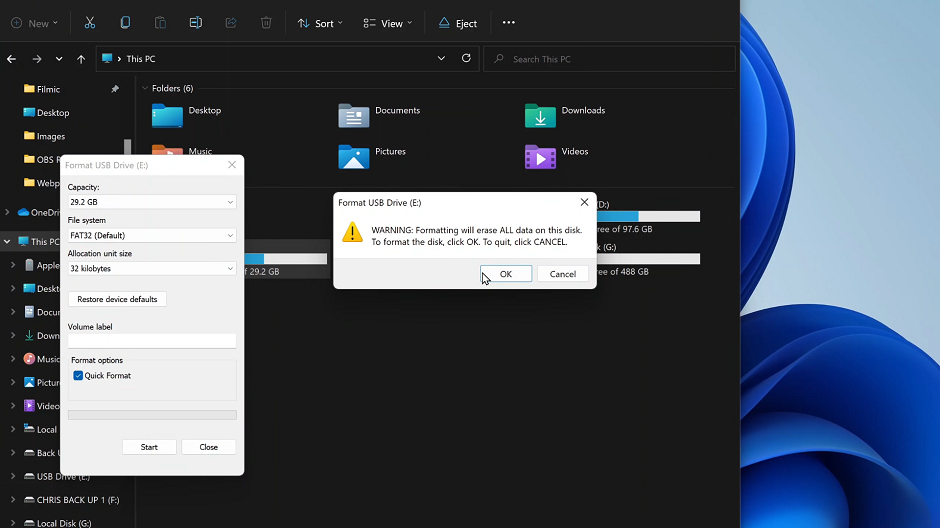Open the Capacity 29.2 GB dropdown
The image size is (940, 528).
(x=152, y=202)
